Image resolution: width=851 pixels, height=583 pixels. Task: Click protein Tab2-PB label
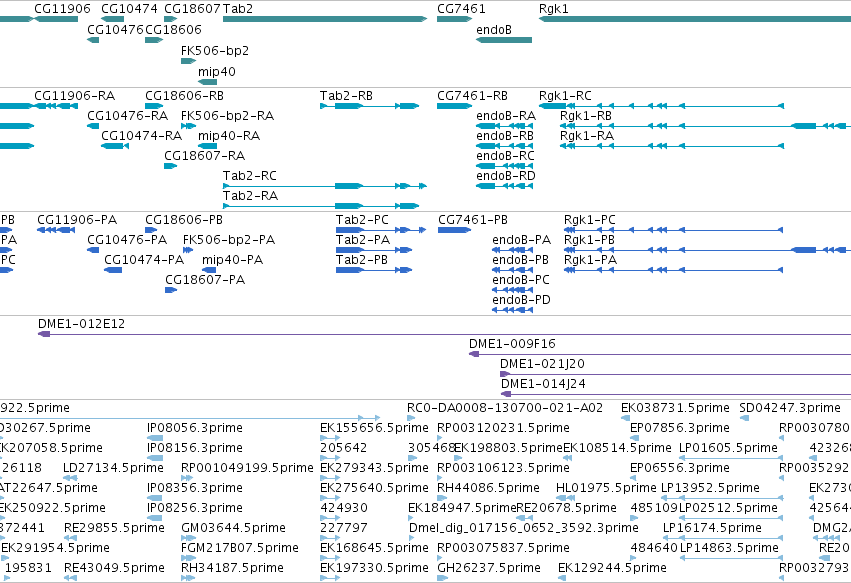[x=362, y=260]
